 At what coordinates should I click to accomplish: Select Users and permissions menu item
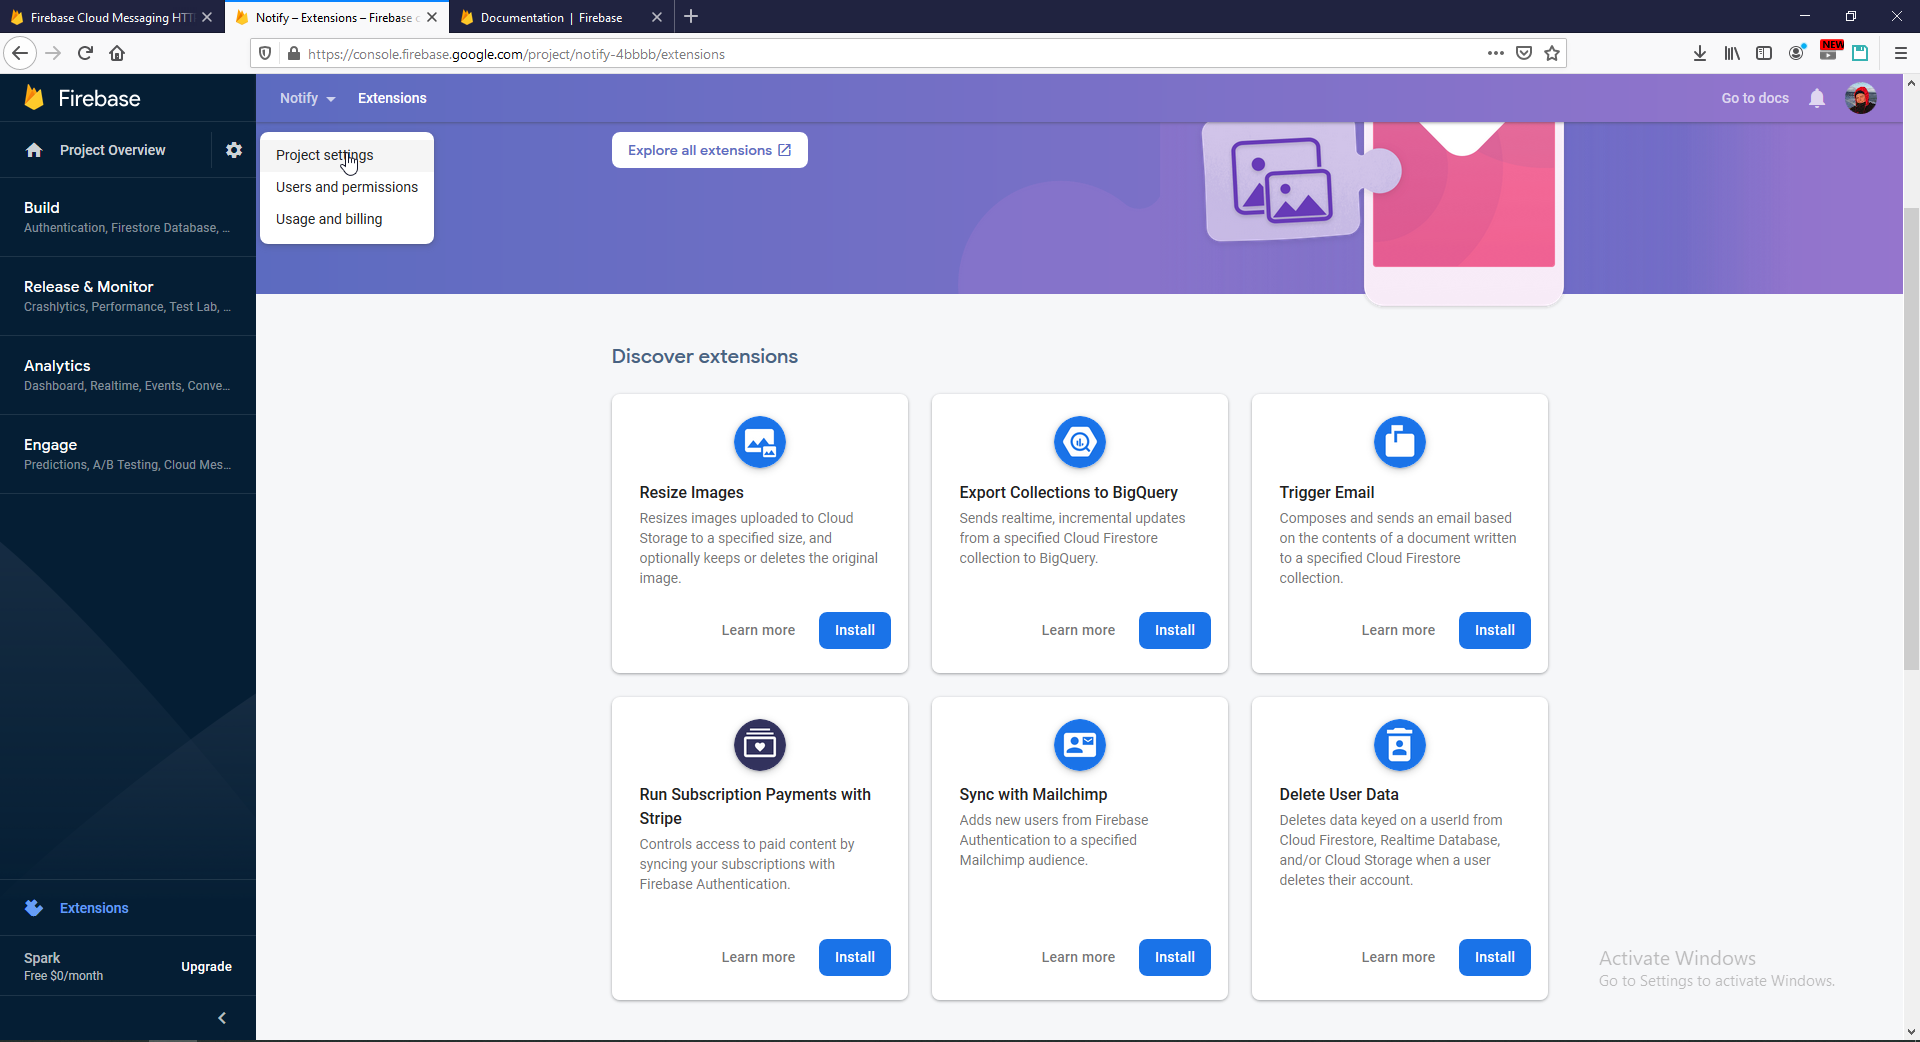pyautogui.click(x=347, y=187)
